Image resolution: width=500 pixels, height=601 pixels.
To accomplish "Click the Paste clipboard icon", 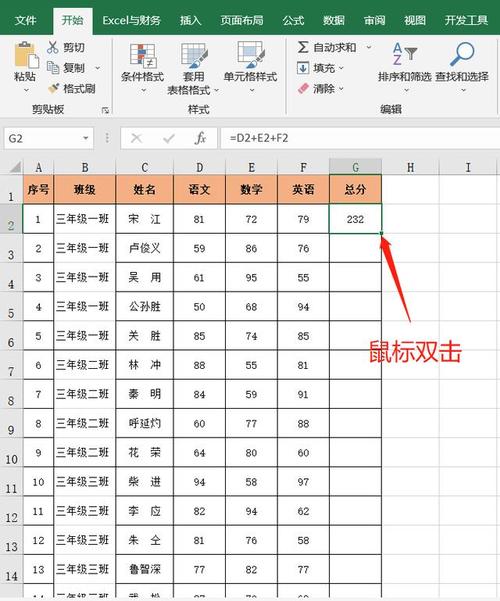I will coord(26,56).
